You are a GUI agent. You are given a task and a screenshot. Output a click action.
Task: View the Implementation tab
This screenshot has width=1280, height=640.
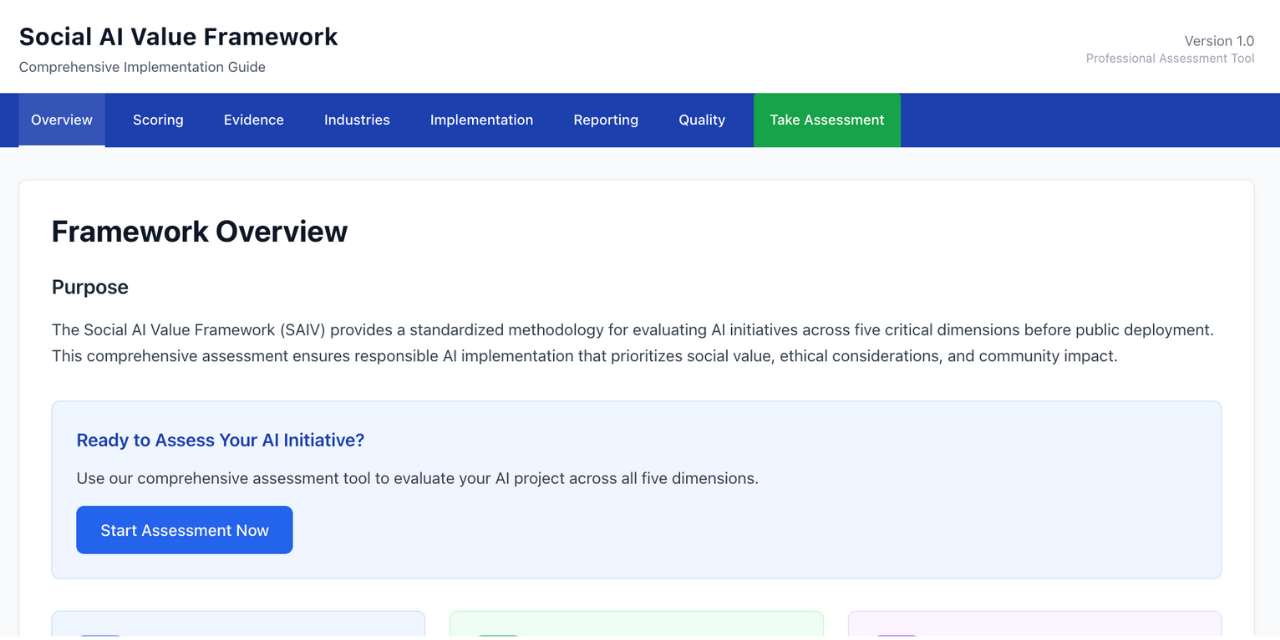click(x=481, y=120)
